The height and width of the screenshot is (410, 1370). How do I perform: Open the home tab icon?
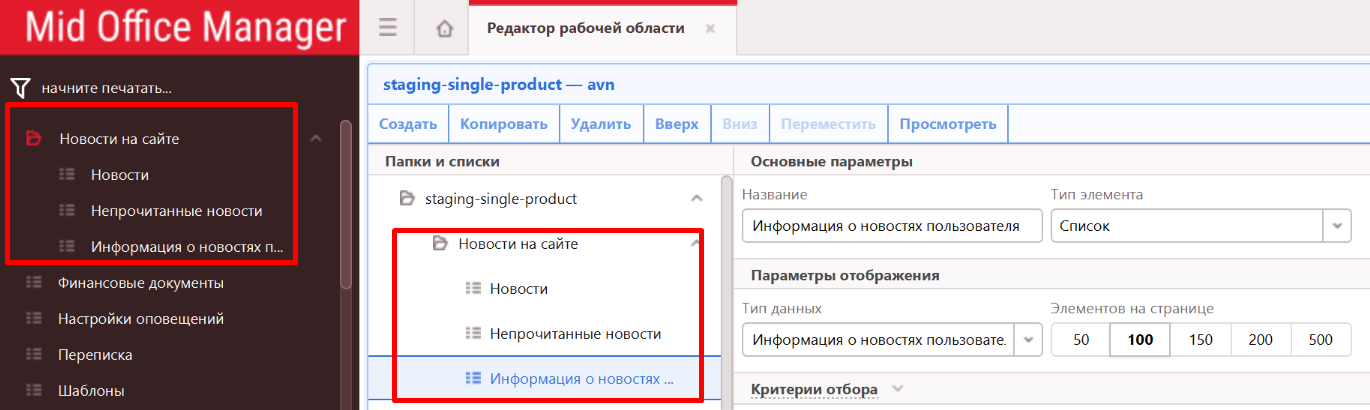(444, 29)
